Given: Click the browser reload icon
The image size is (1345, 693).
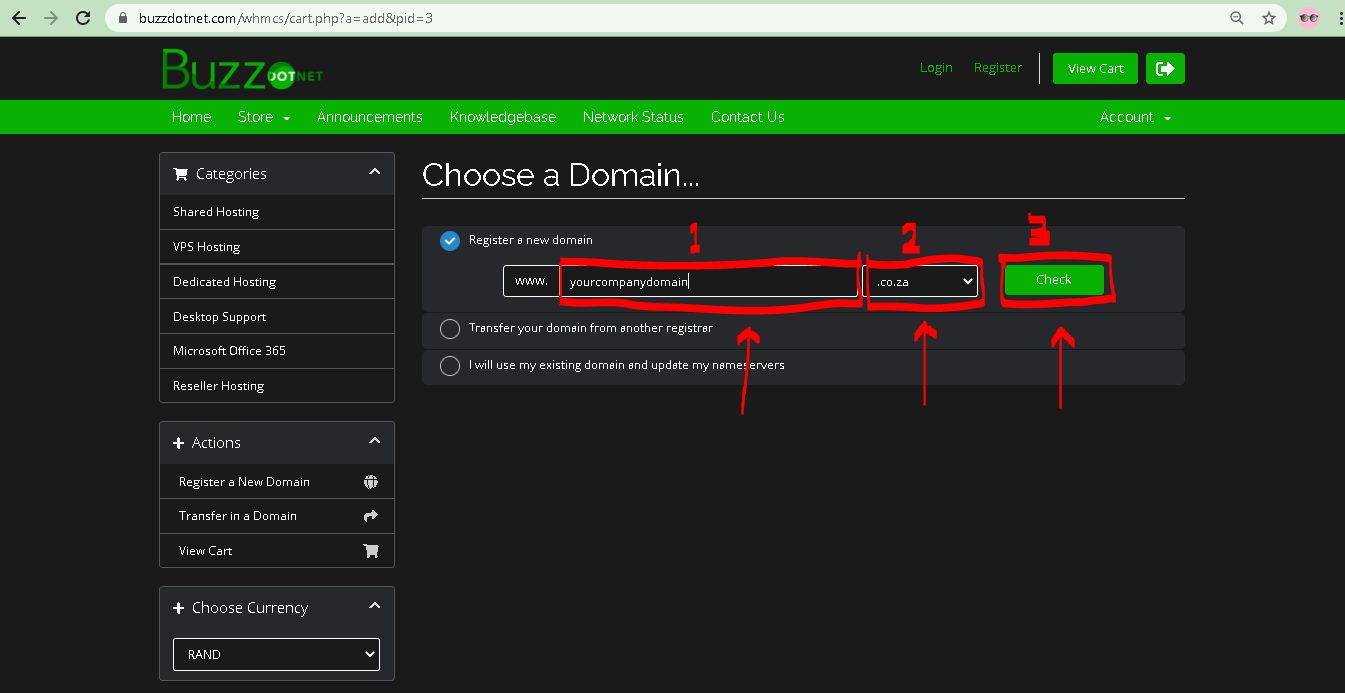Looking at the screenshot, I should point(83,18).
